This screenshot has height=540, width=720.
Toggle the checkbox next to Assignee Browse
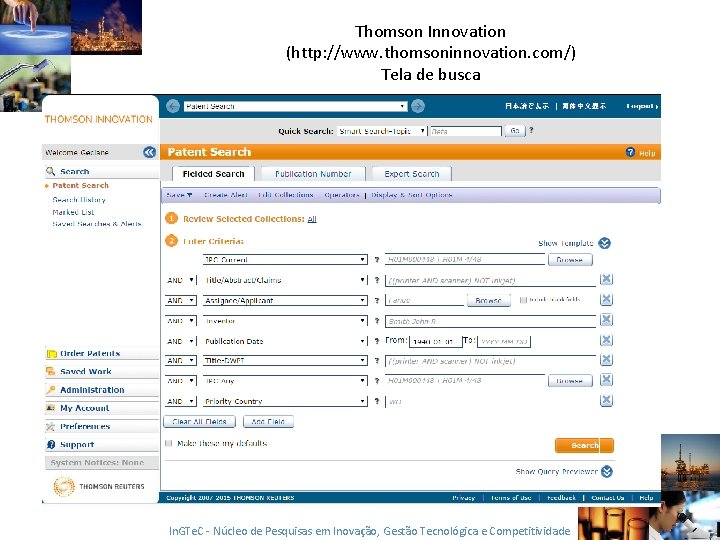523,300
